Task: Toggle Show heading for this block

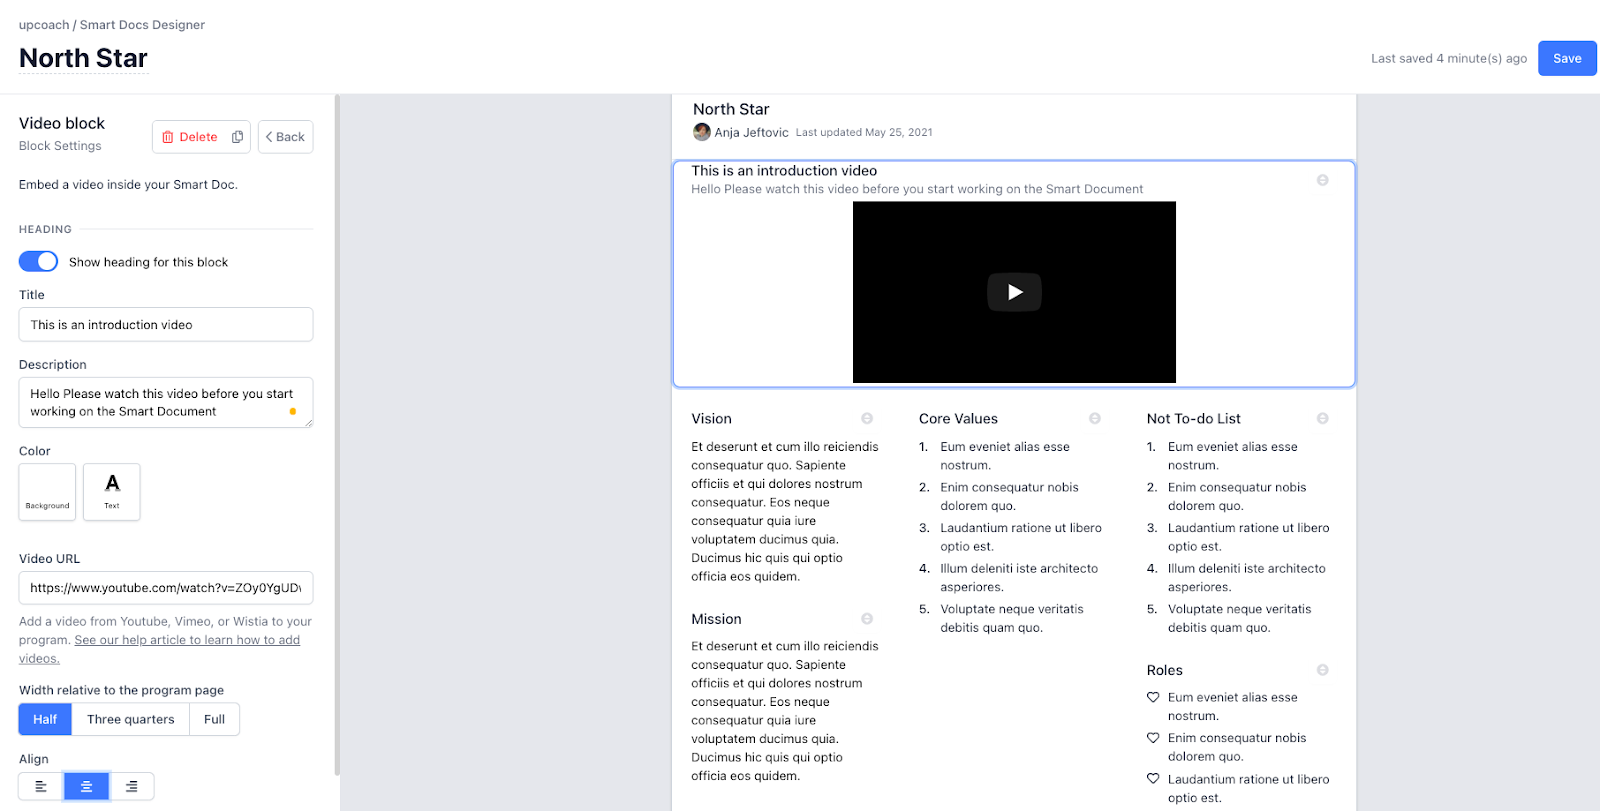Action: tap(38, 261)
